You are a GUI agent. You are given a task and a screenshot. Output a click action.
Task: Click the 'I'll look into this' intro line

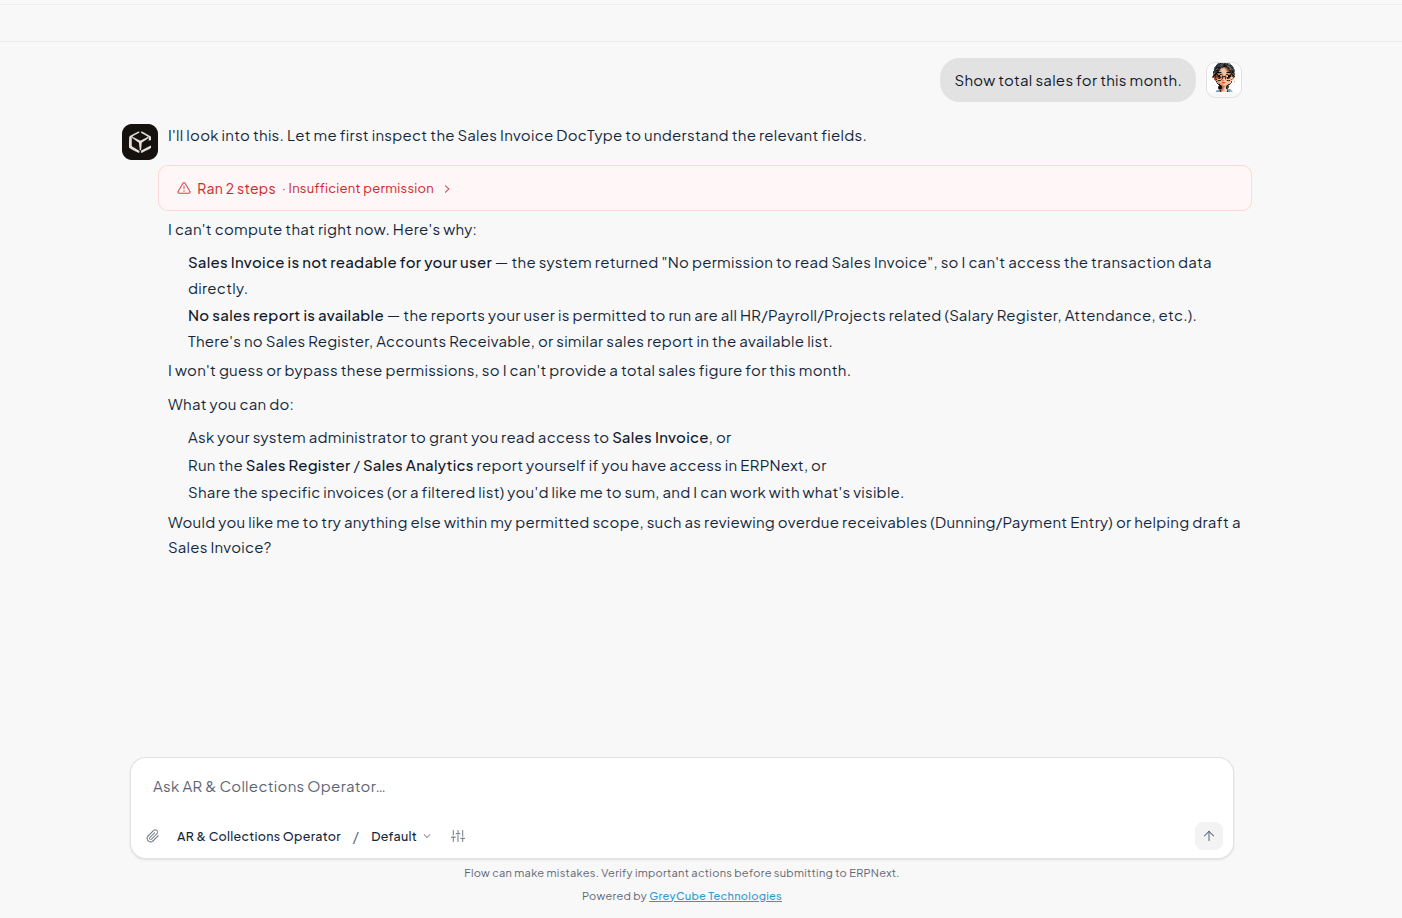517,136
